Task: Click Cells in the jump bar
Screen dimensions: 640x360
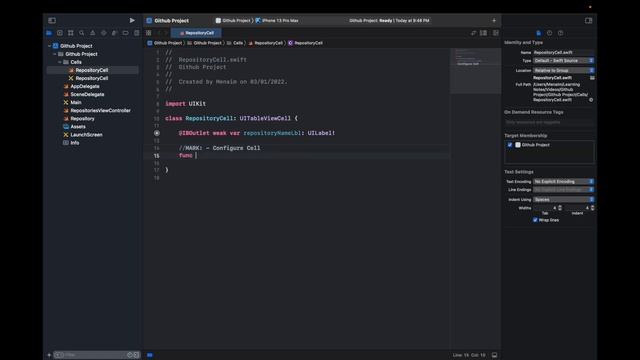Action: pos(235,43)
